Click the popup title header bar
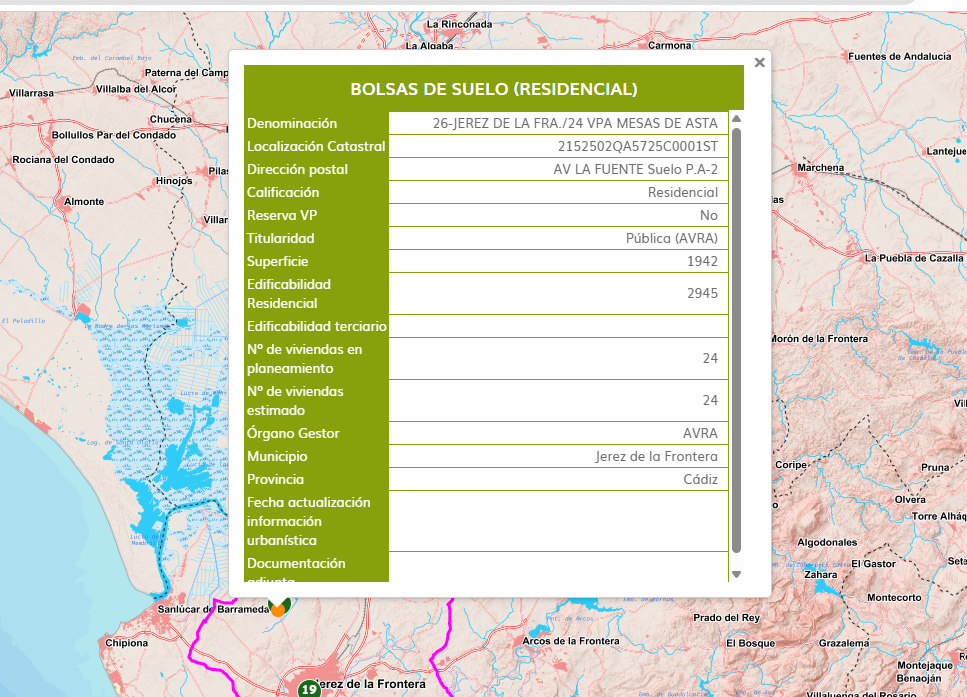Image resolution: width=967 pixels, height=697 pixels. click(493, 89)
